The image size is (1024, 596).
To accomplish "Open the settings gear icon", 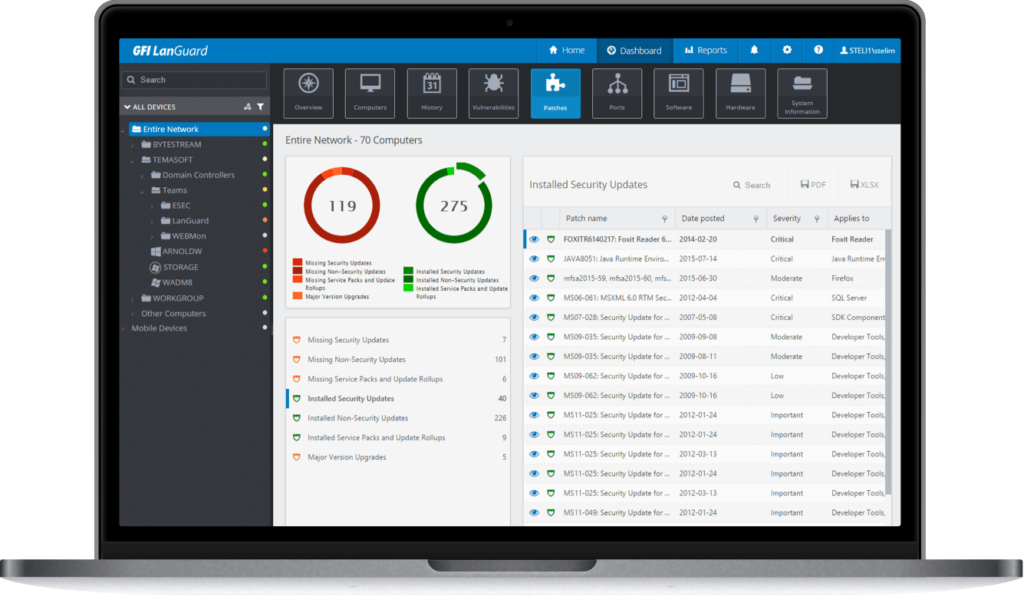I will (x=787, y=50).
